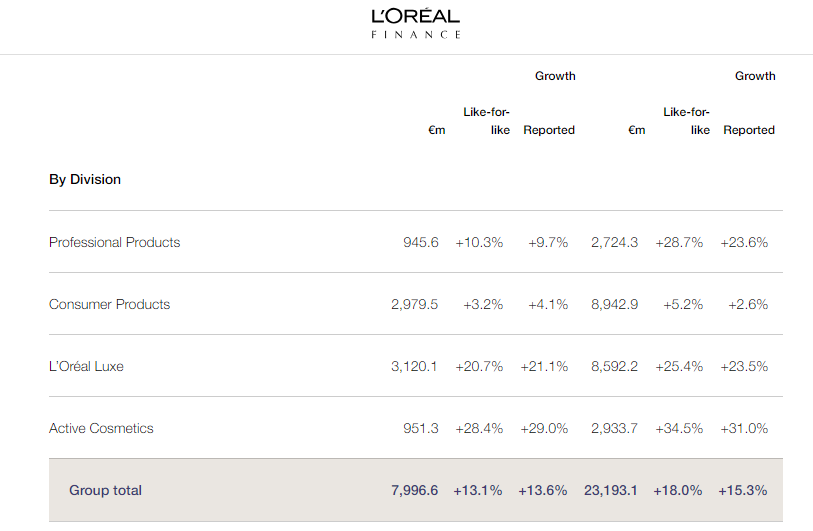Click the +21.1% L'Oréal Luxe reported growth
813x531 pixels.
click(544, 366)
